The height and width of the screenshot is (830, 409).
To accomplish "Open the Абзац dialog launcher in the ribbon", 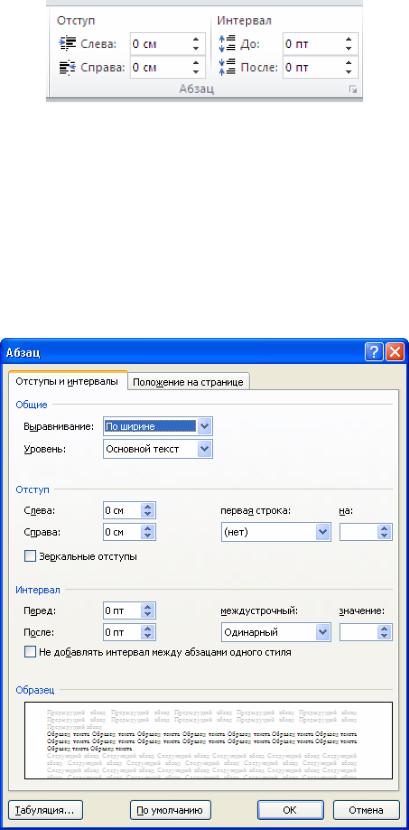I will 353,91.
